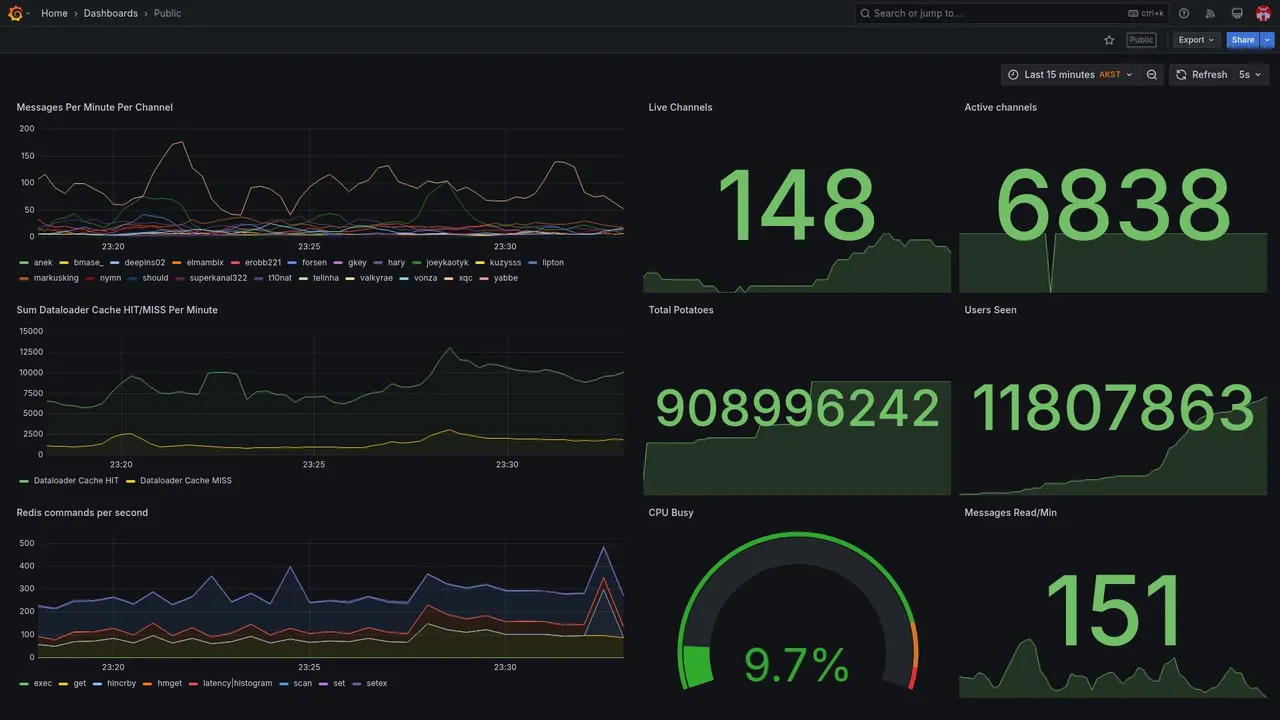The width and height of the screenshot is (1280, 720).
Task: Open the user profile avatar
Action: pos(1263,14)
